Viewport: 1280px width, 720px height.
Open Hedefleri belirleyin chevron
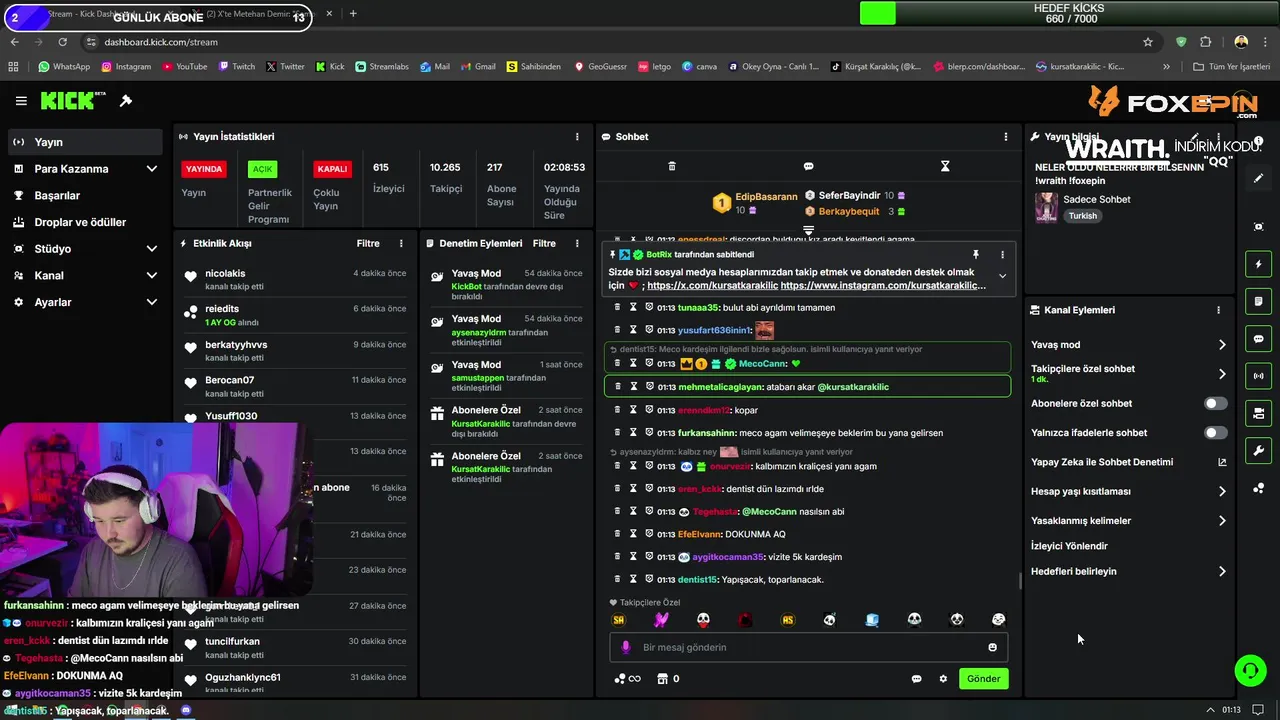click(1221, 571)
